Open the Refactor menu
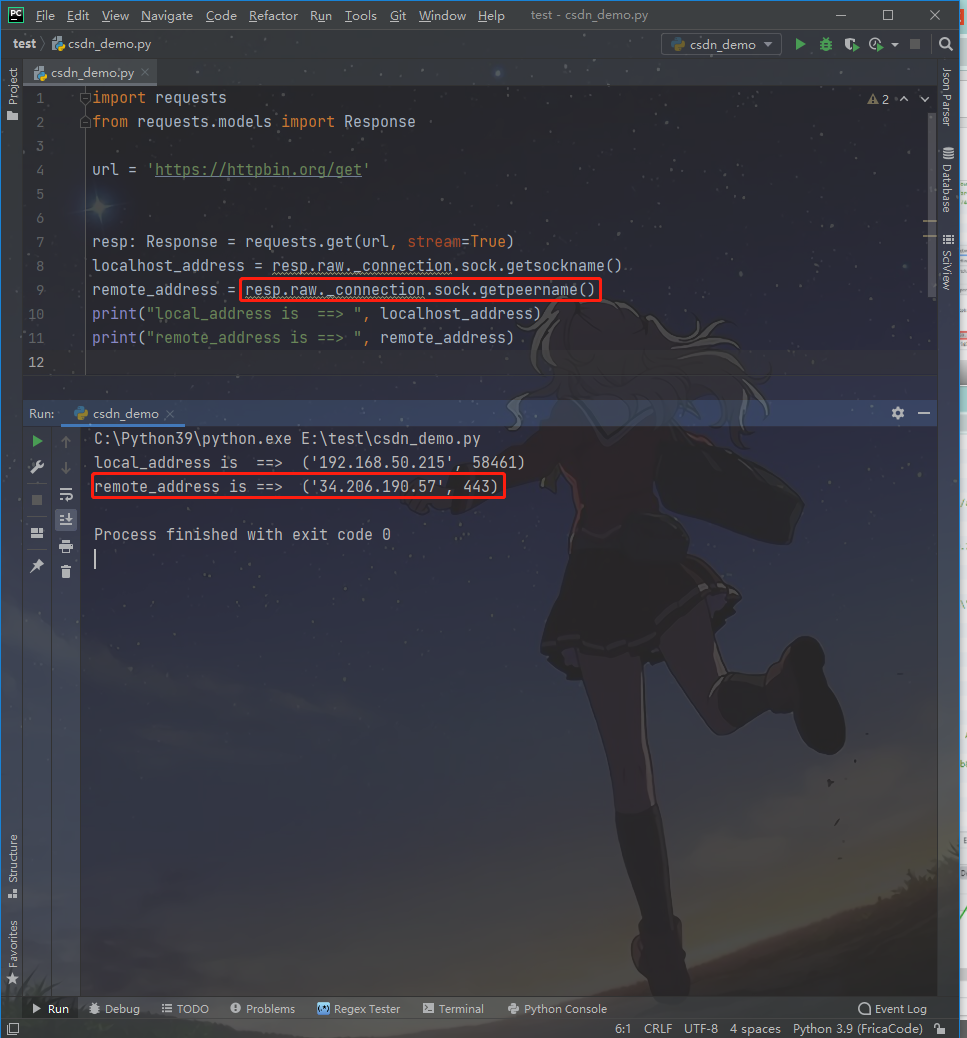This screenshot has height=1038, width=967. (x=273, y=15)
